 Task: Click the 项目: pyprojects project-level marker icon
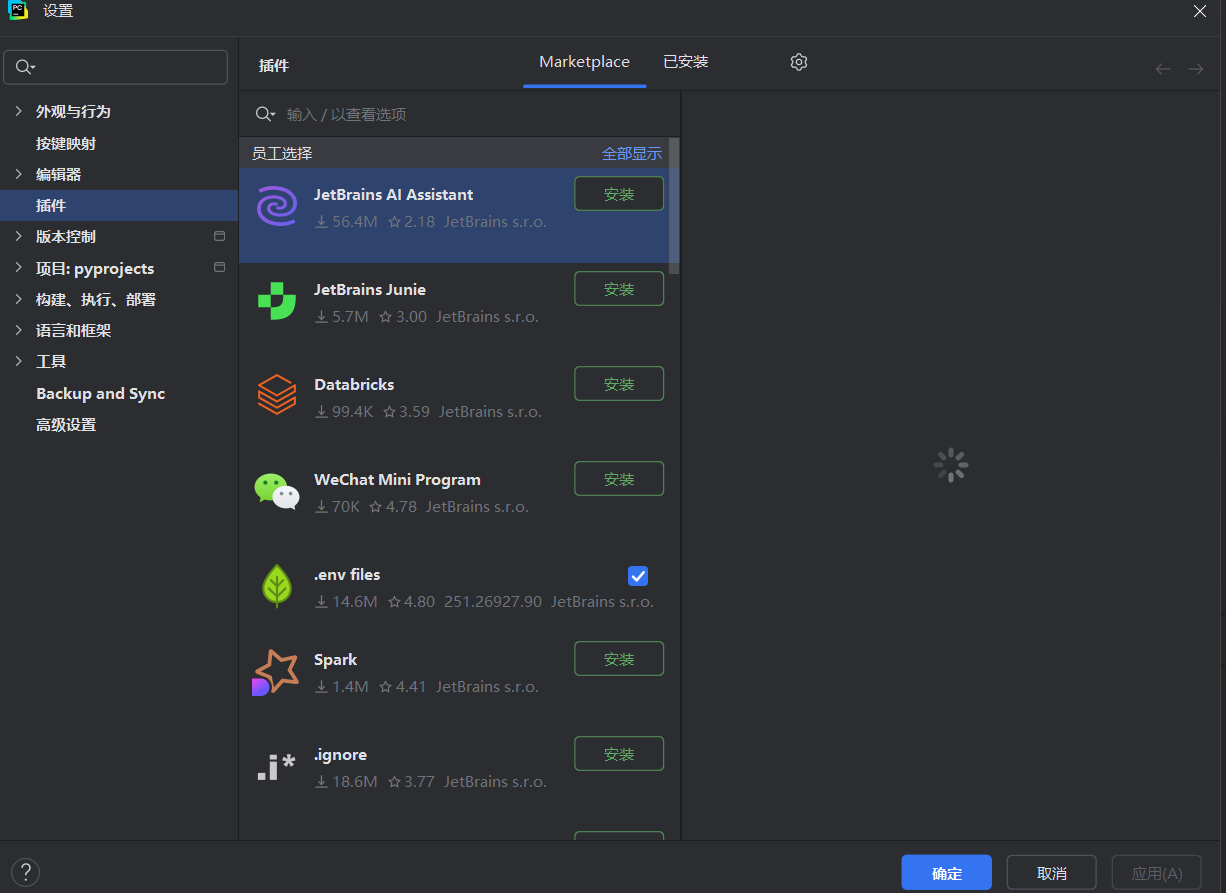point(220,268)
